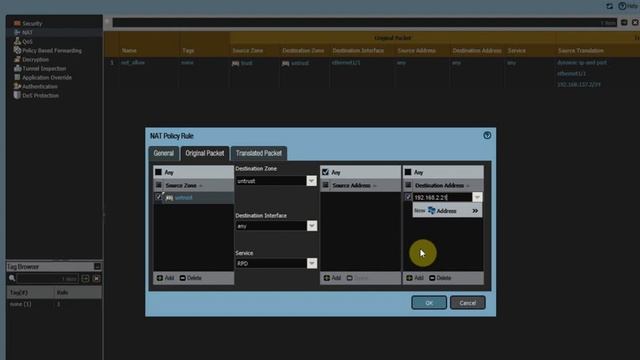Click the Service field showing RPD
The width and height of the screenshot is (640, 360).
(x=271, y=263)
